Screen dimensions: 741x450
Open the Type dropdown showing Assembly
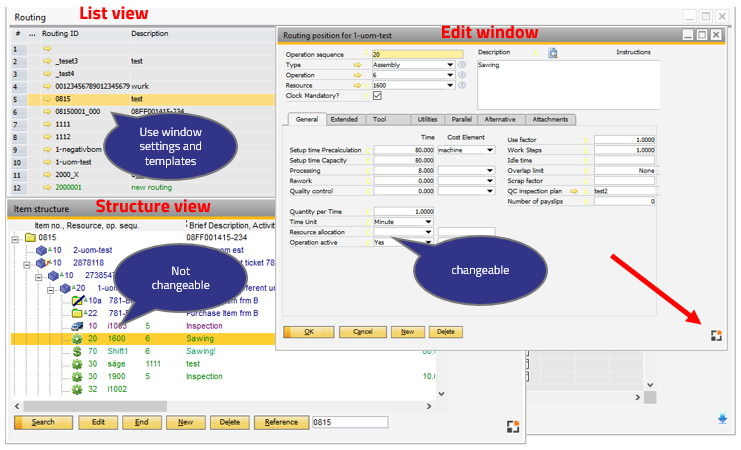click(450, 64)
